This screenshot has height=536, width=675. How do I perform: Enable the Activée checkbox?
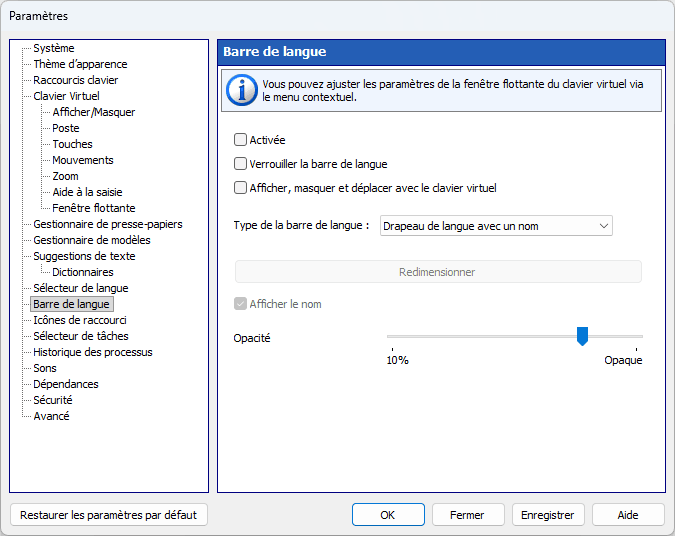click(240, 140)
